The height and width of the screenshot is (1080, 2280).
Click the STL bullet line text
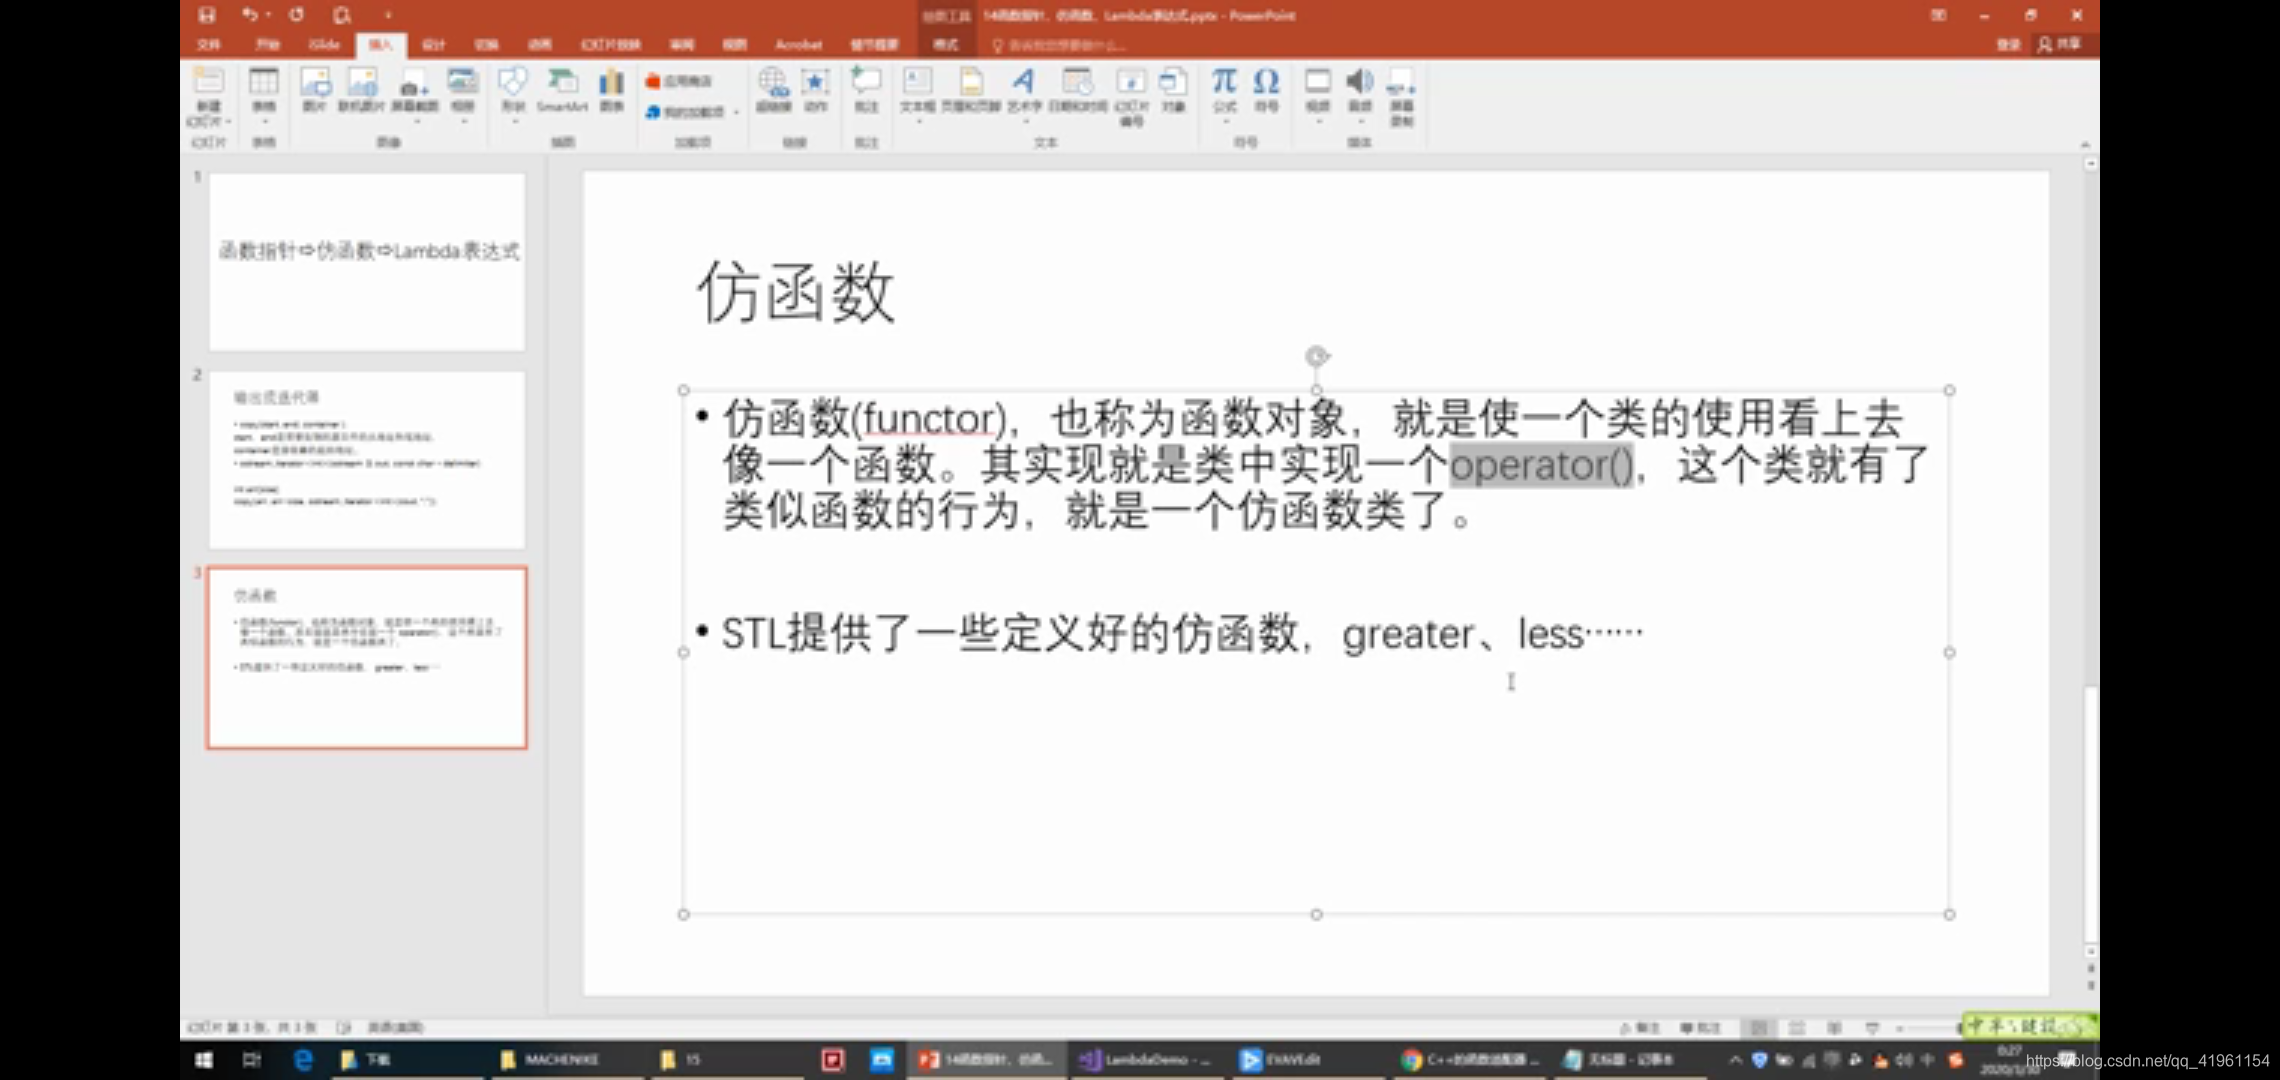click(x=1181, y=634)
